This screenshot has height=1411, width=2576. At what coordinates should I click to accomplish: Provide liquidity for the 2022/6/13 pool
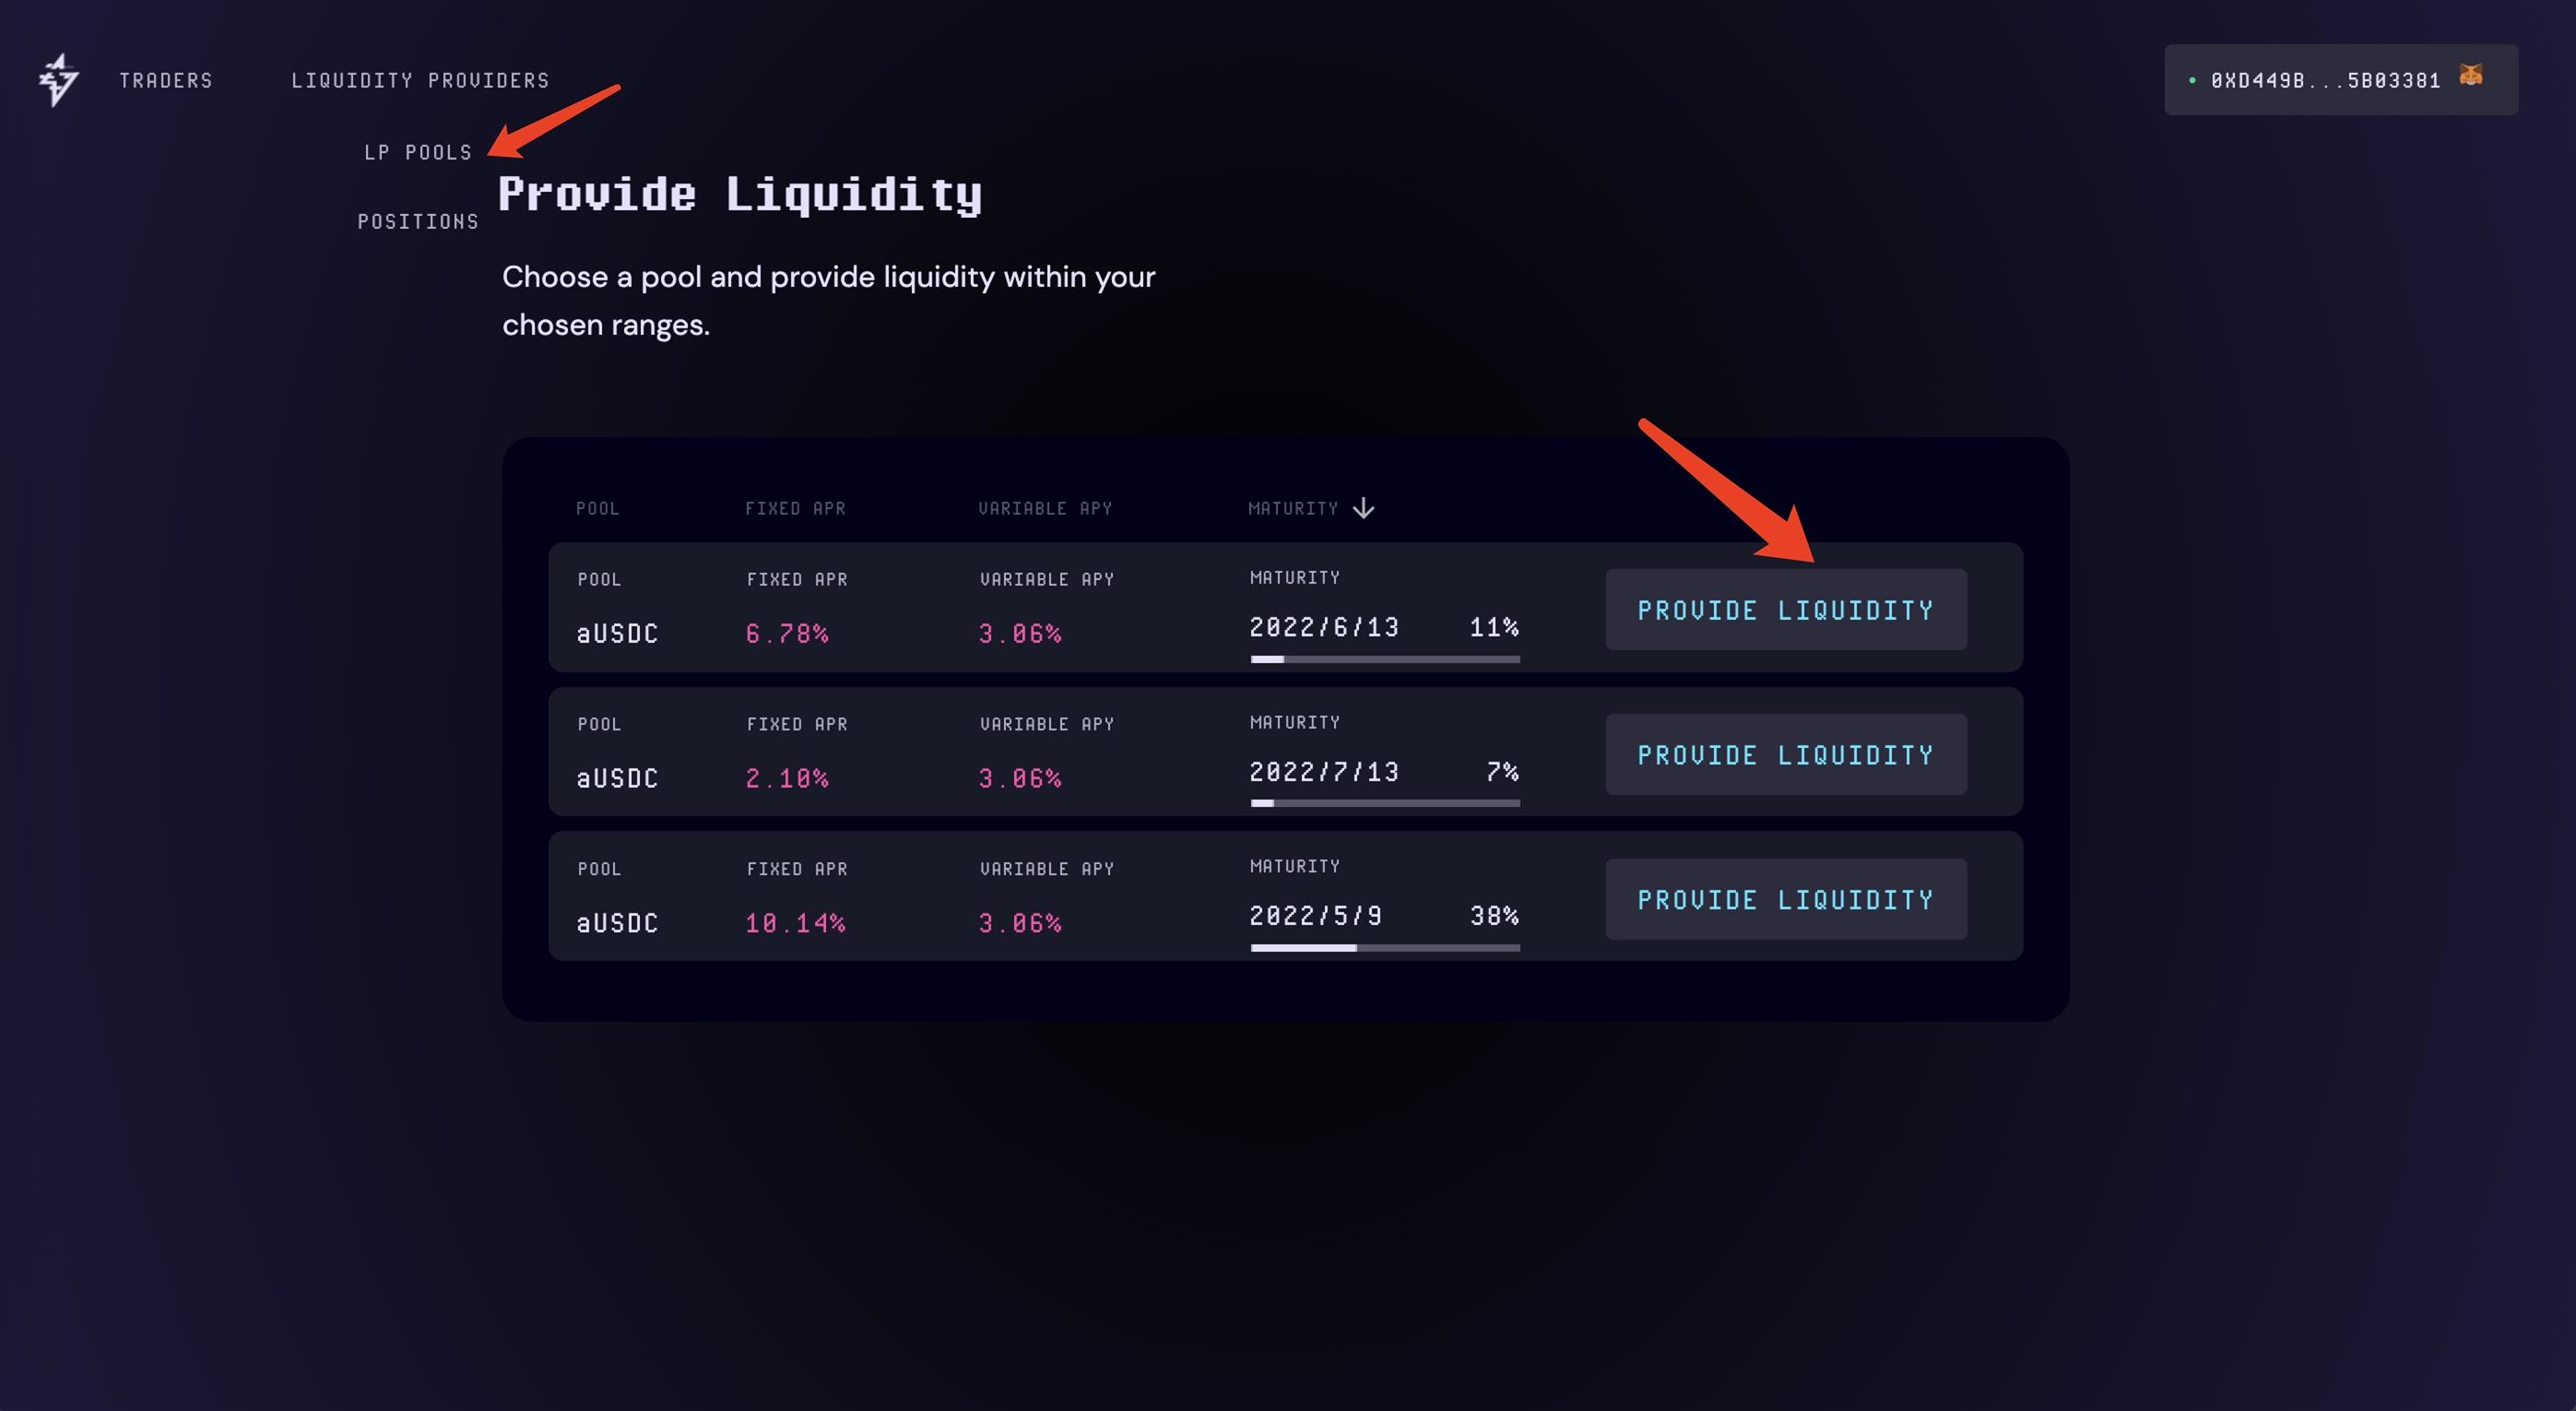(1785, 610)
